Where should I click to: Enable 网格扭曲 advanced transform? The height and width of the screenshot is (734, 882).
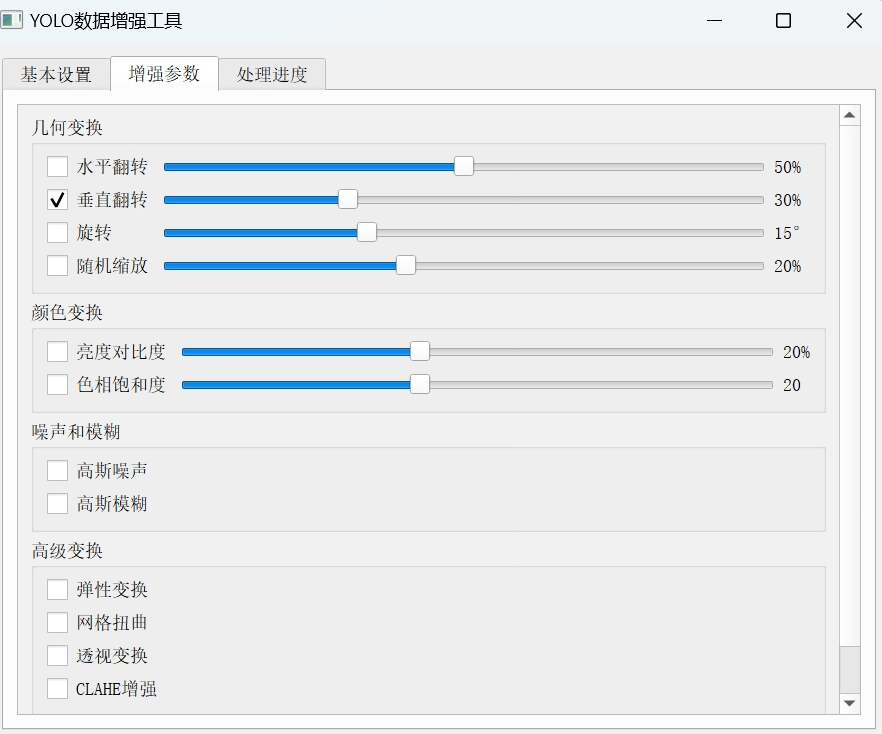coord(58,623)
